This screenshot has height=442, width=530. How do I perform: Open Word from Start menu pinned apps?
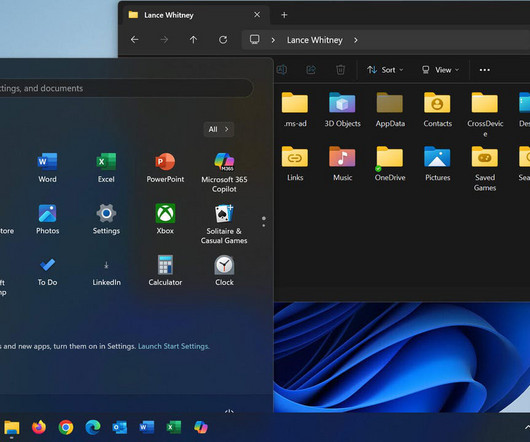[47, 168]
